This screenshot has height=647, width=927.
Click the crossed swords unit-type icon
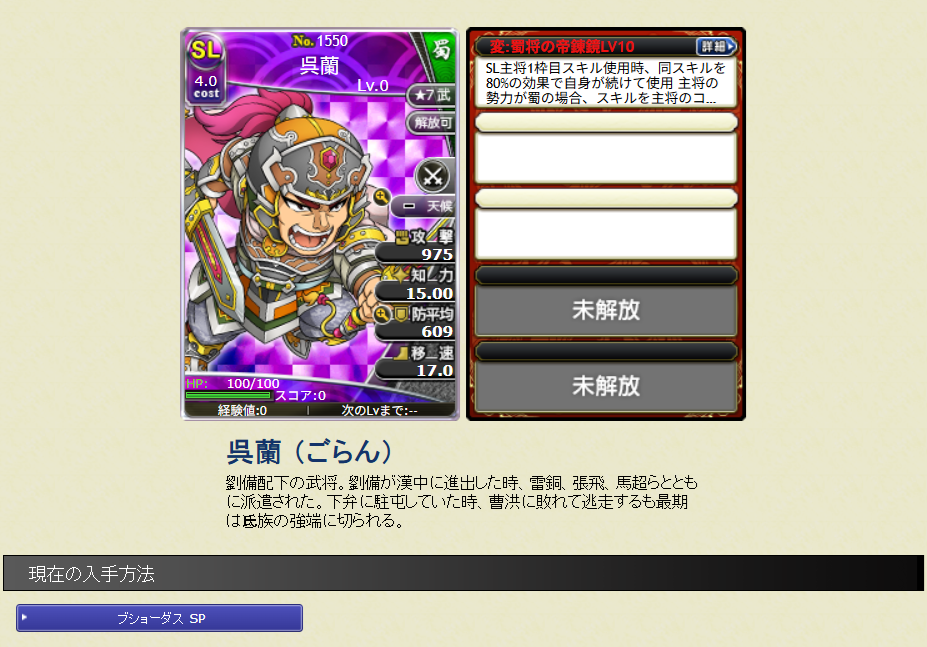click(433, 176)
